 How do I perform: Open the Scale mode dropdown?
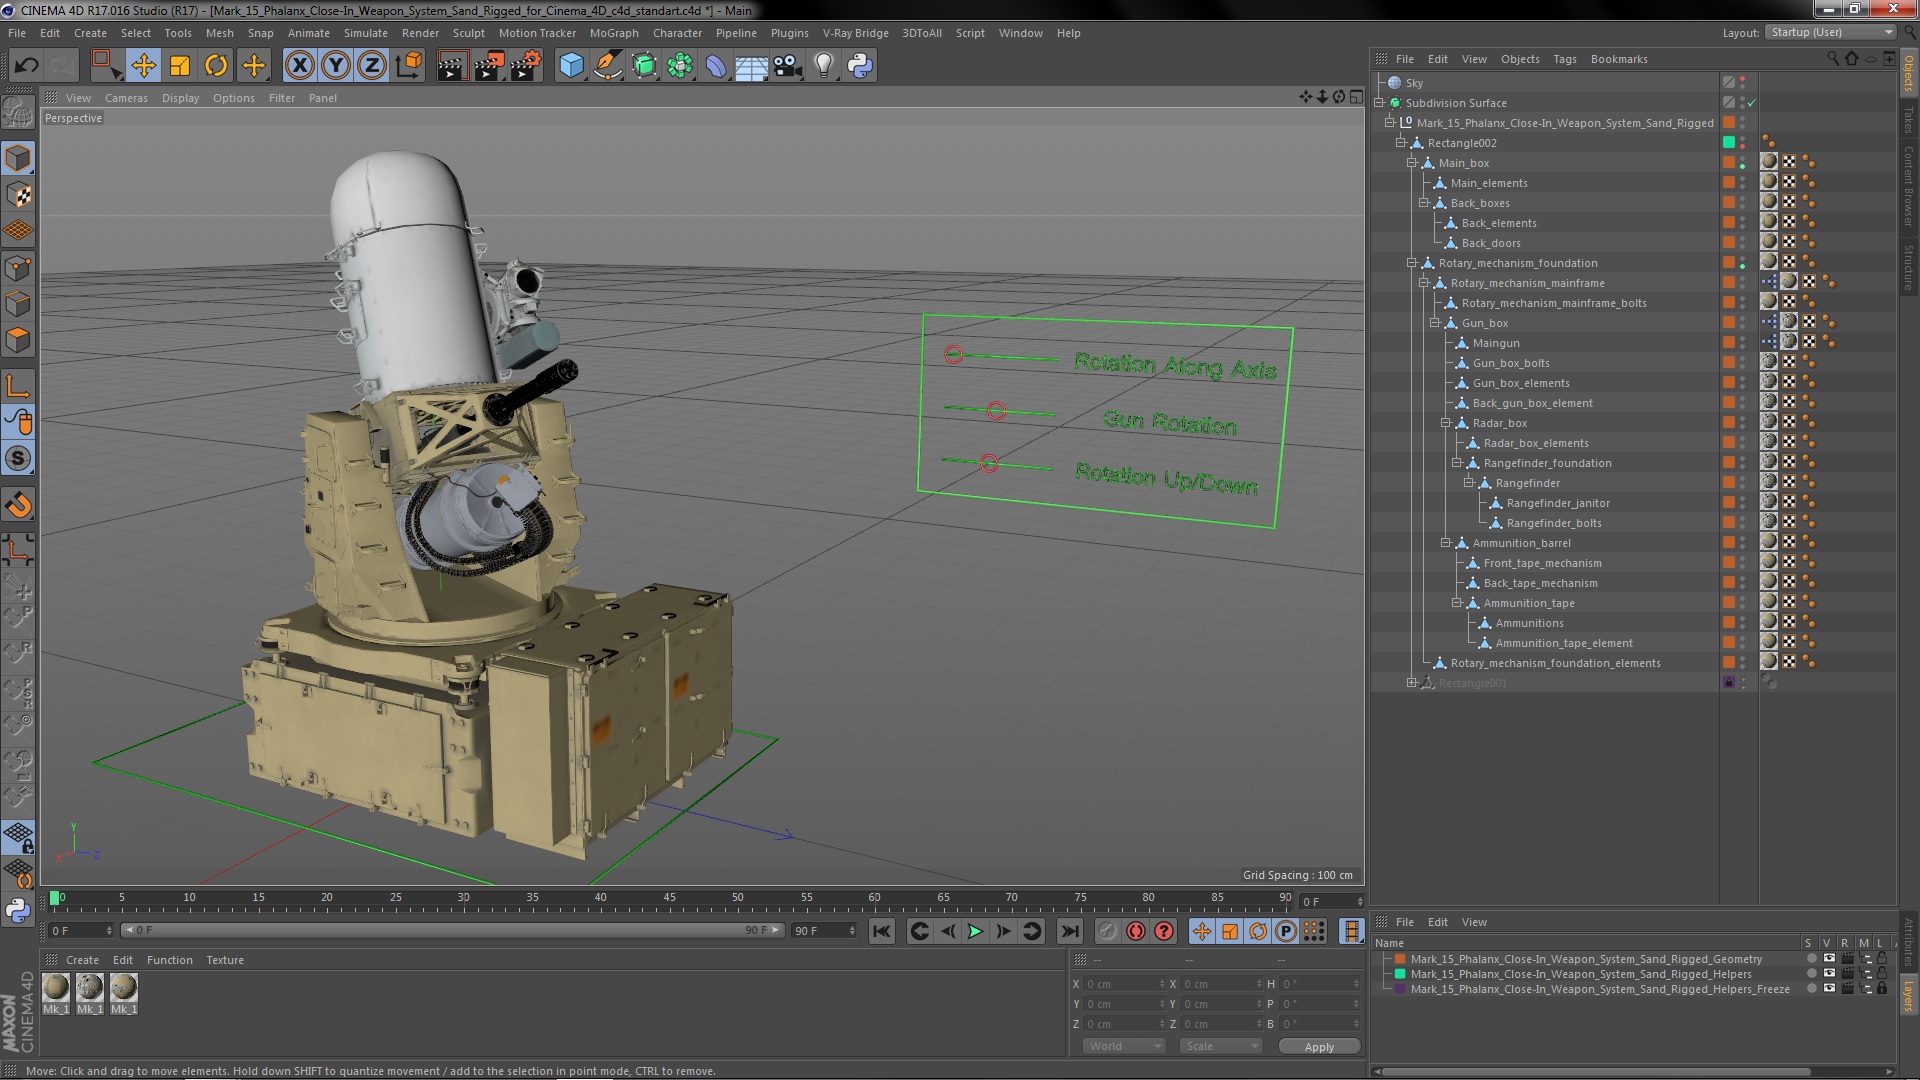(x=1220, y=1046)
